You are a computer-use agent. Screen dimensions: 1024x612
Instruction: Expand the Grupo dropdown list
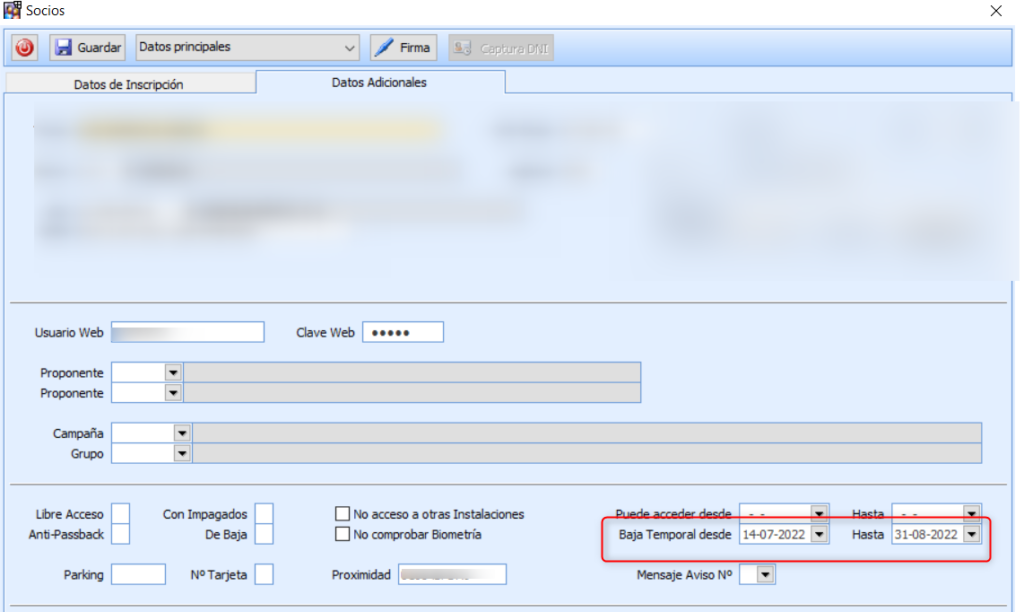(x=181, y=453)
